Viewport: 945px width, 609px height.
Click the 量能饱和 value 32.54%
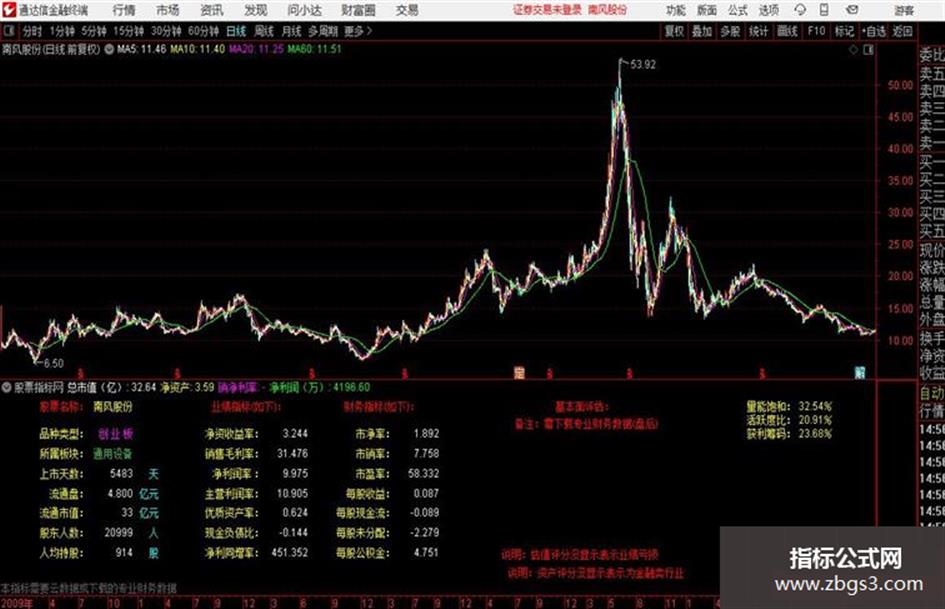point(815,407)
